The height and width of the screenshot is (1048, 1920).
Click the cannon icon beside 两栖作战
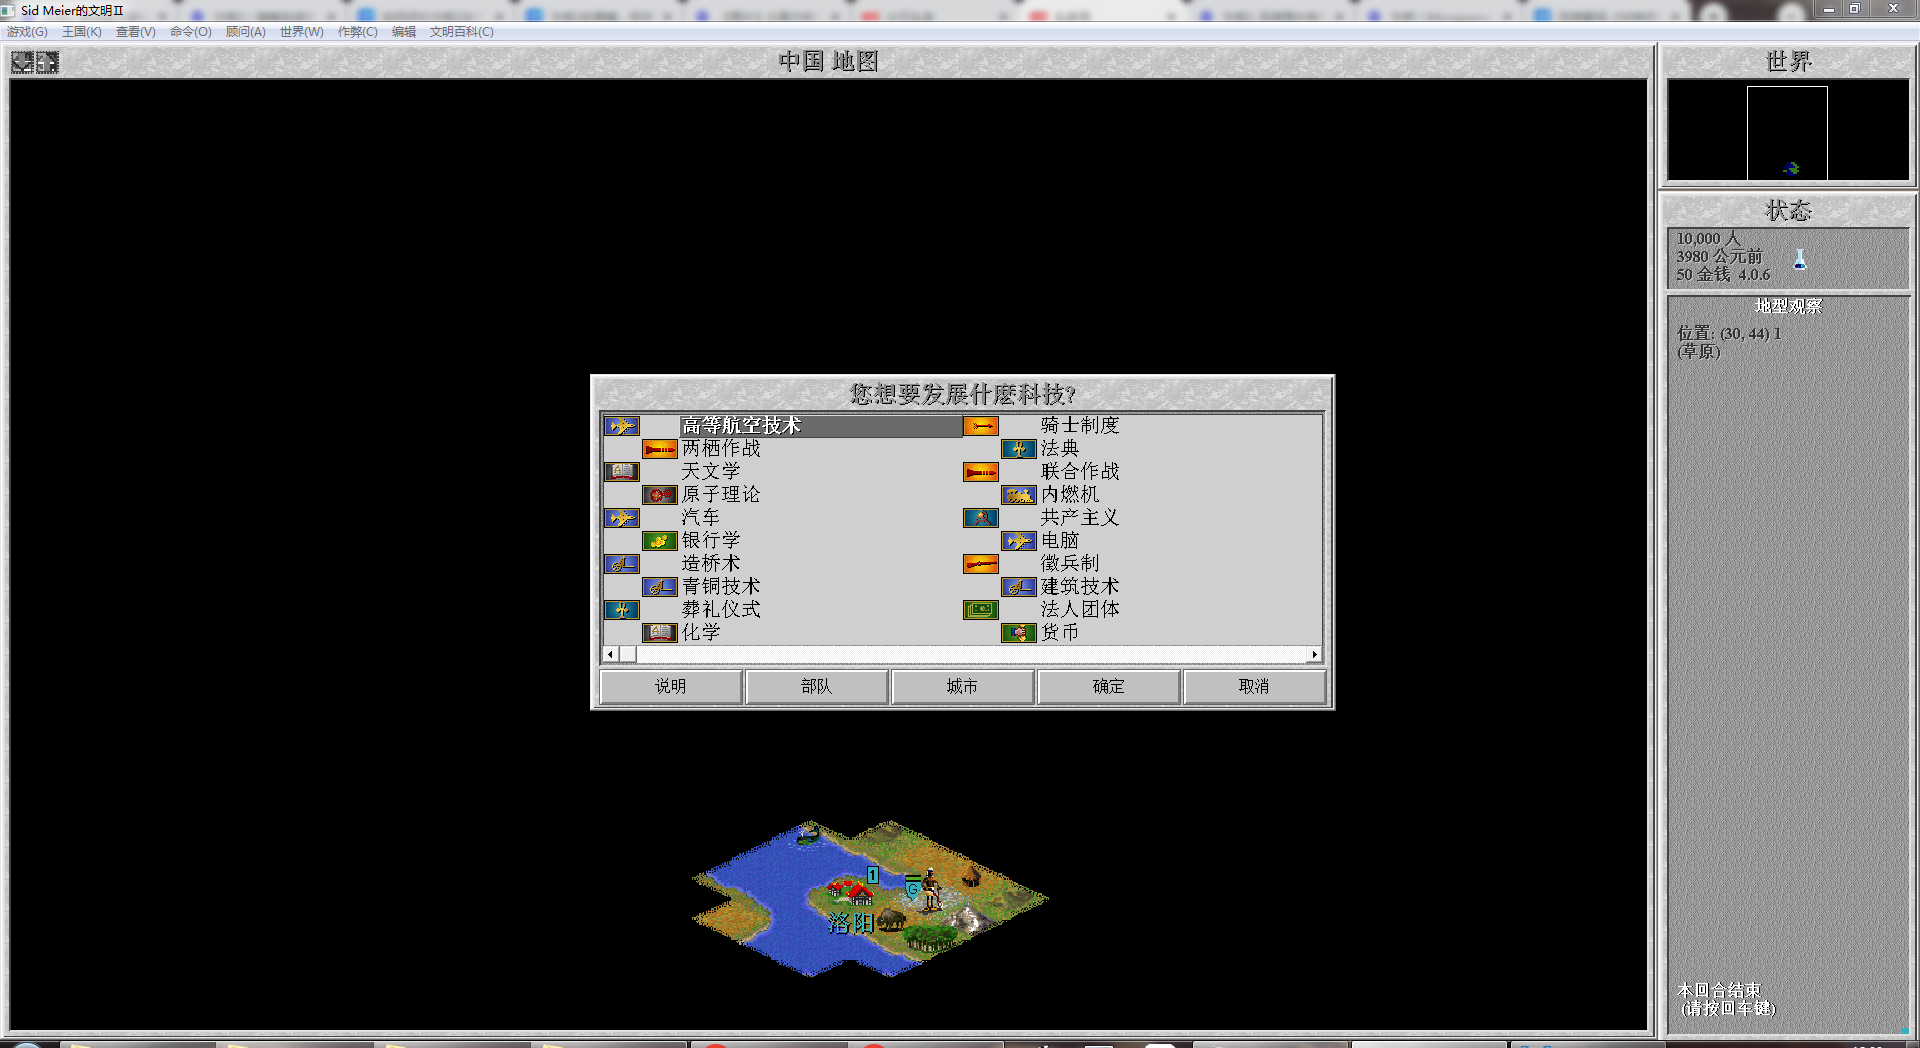pyautogui.click(x=660, y=449)
